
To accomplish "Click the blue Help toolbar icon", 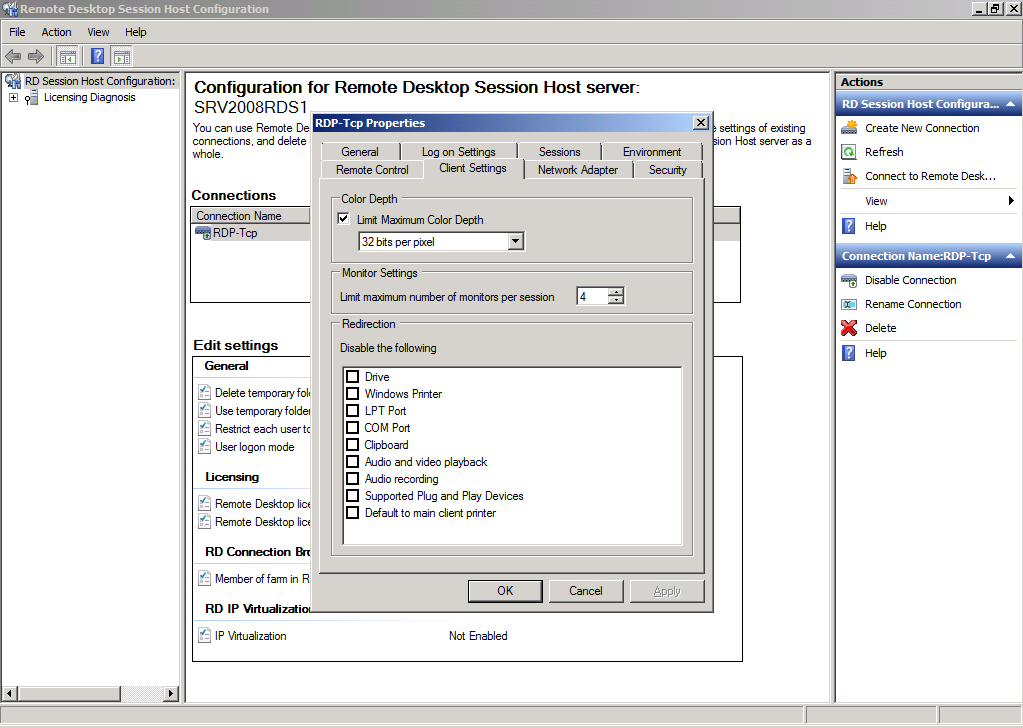I will 97,57.
